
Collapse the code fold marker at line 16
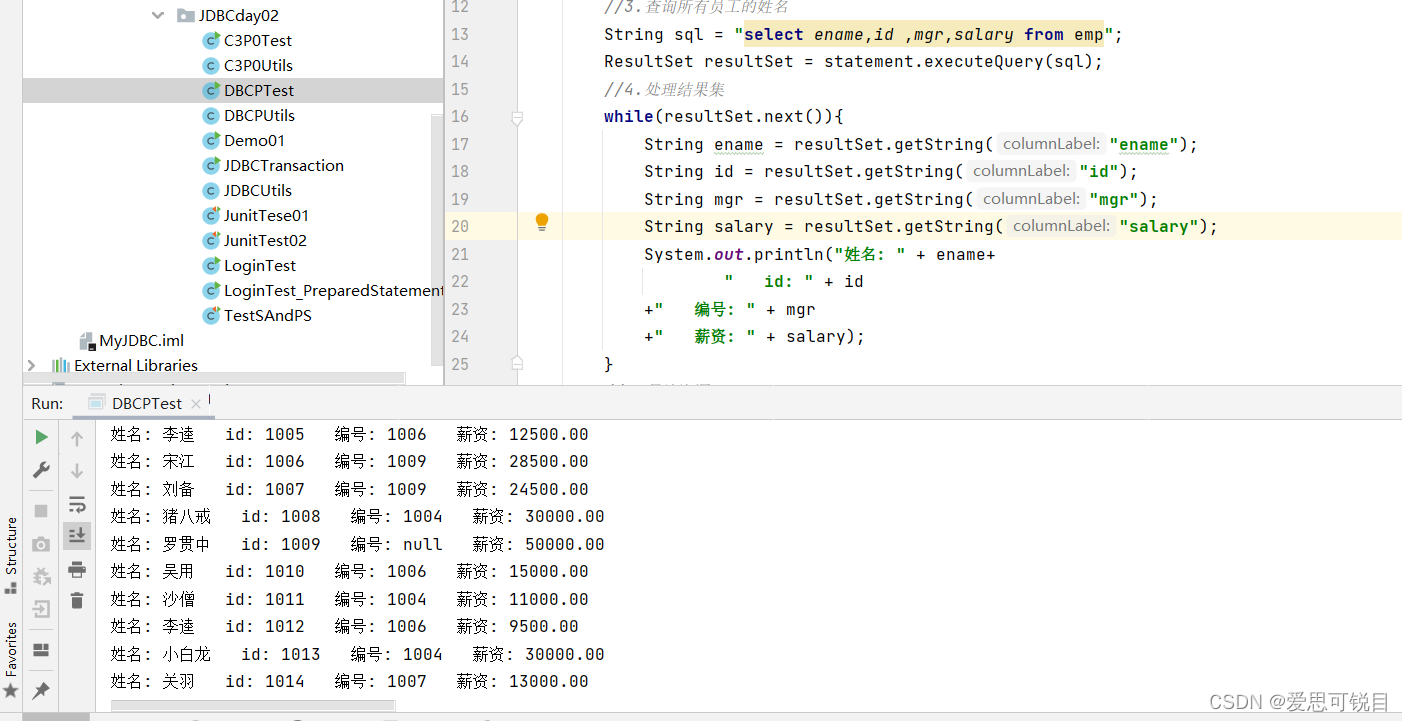[x=516, y=116]
